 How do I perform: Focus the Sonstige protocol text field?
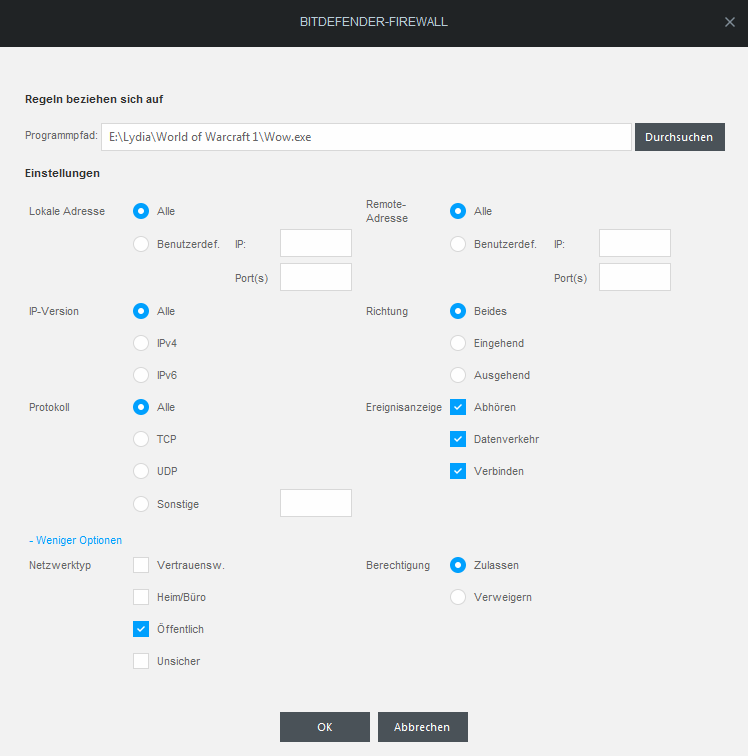(316, 503)
